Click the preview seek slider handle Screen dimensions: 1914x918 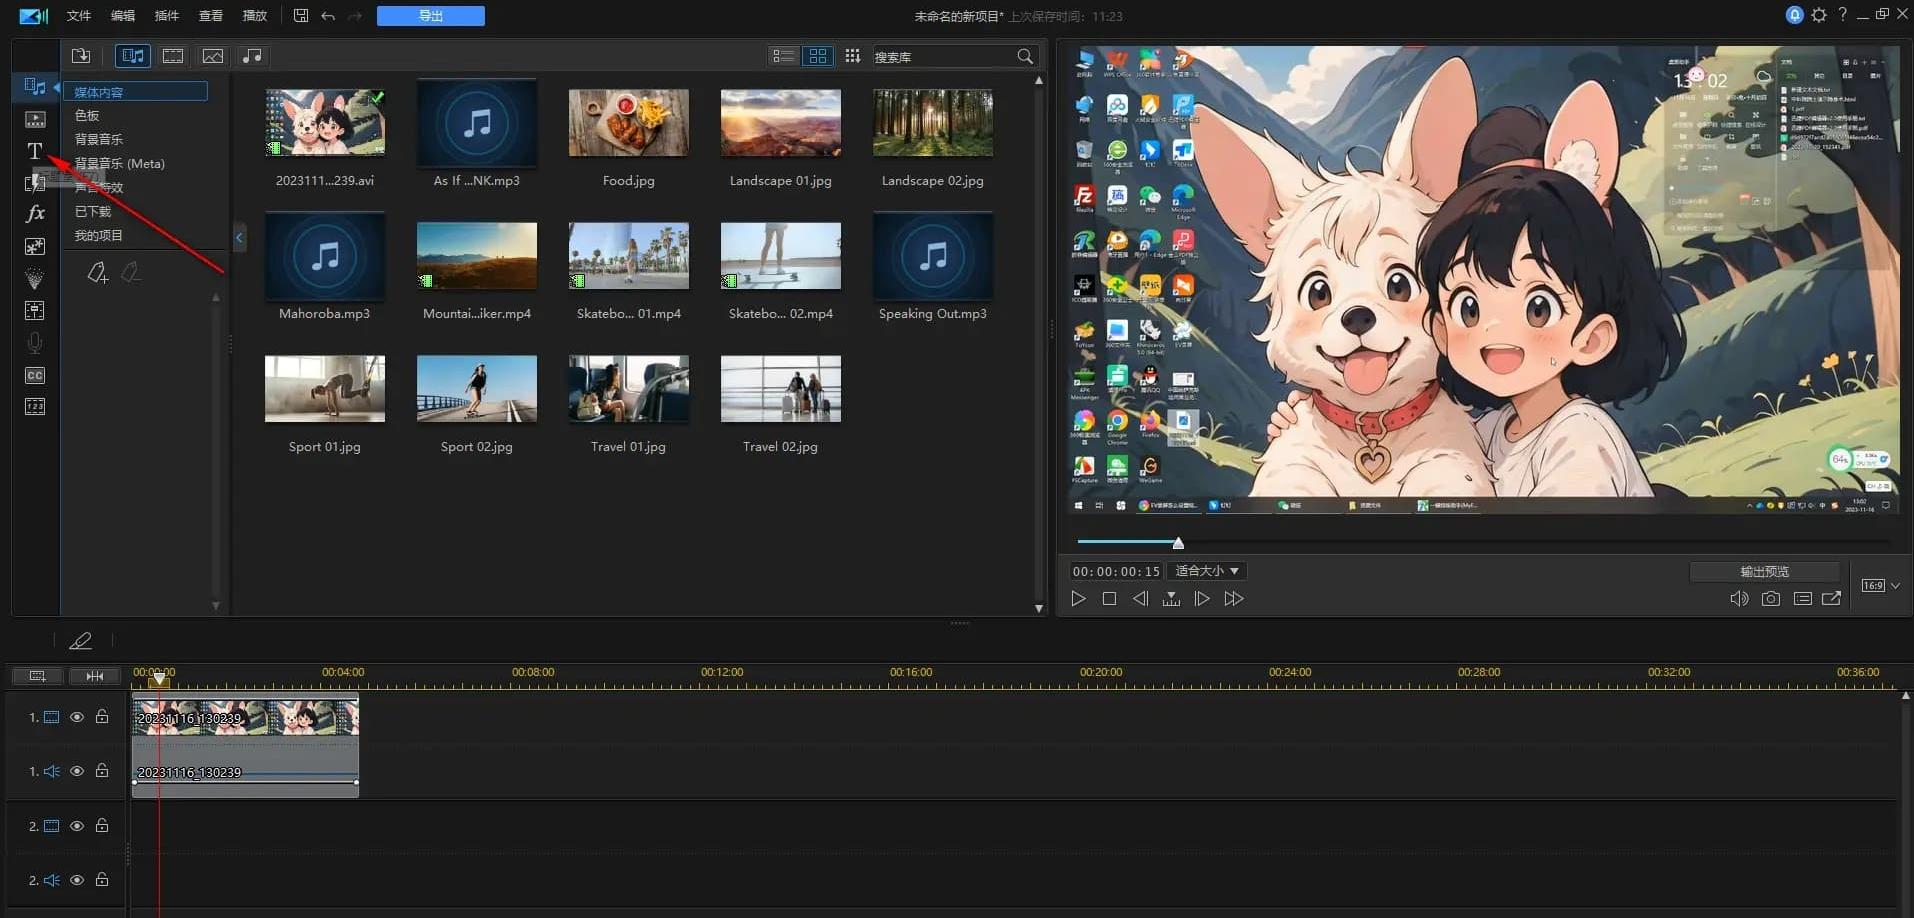pos(1178,543)
